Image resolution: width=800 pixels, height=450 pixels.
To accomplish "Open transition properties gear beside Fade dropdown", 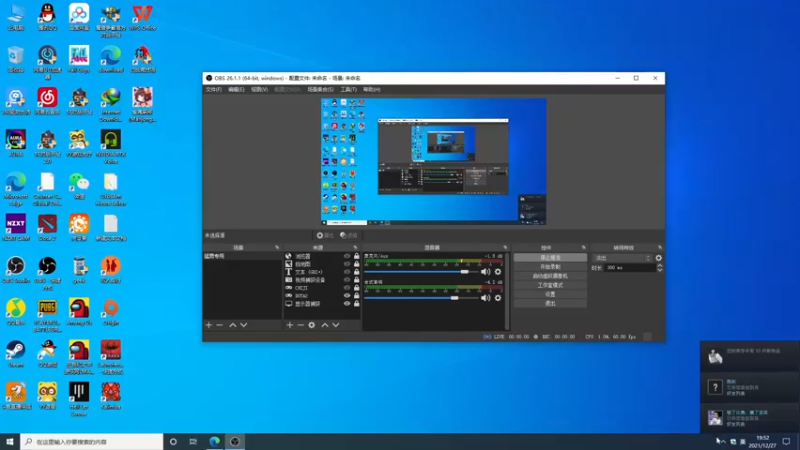I will pos(659,258).
